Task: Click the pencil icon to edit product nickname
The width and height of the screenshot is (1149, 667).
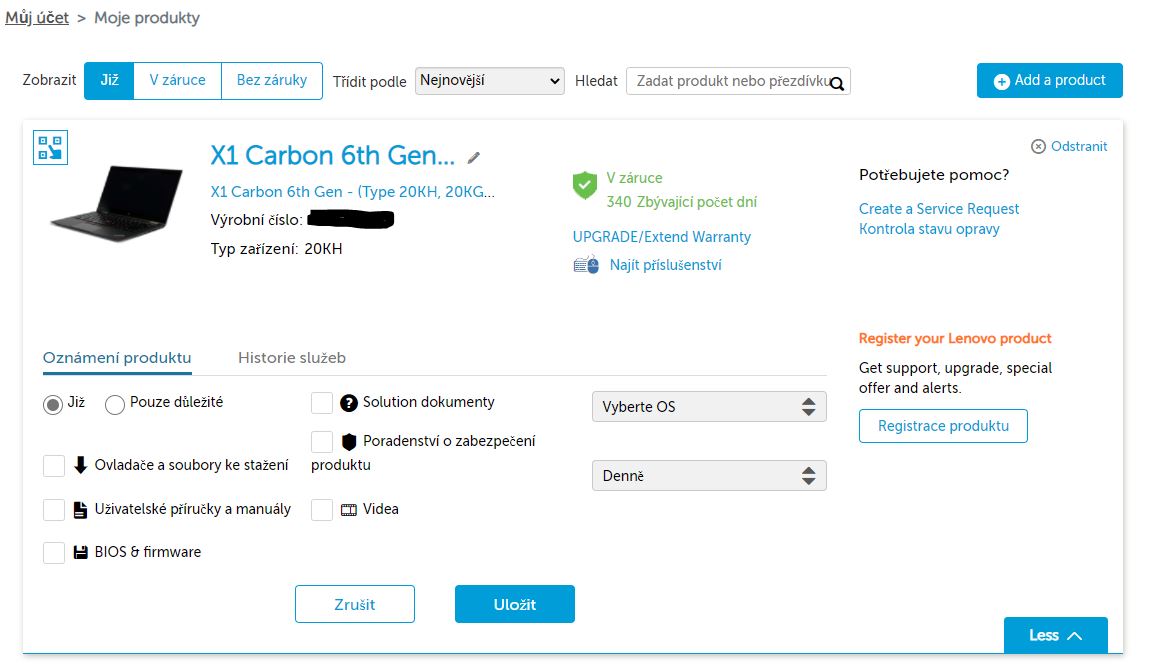Action: click(x=474, y=157)
